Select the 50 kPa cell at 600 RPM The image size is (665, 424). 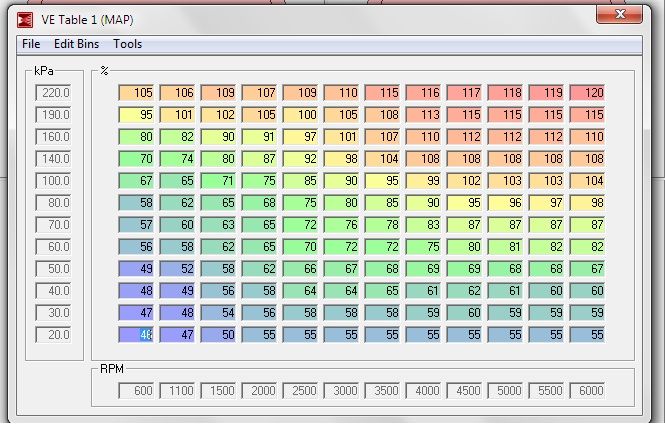pyautogui.click(x=137, y=269)
